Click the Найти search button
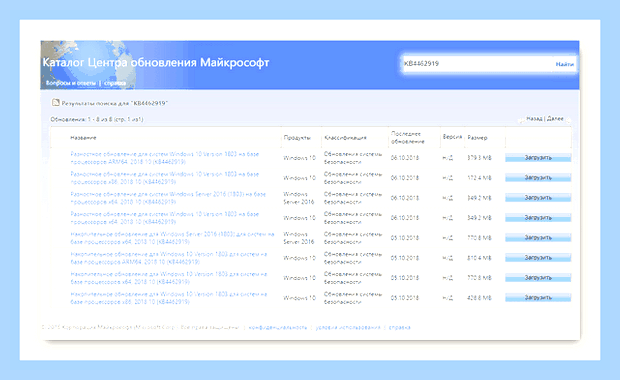The image size is (620, 380). [x=565, y=64]
